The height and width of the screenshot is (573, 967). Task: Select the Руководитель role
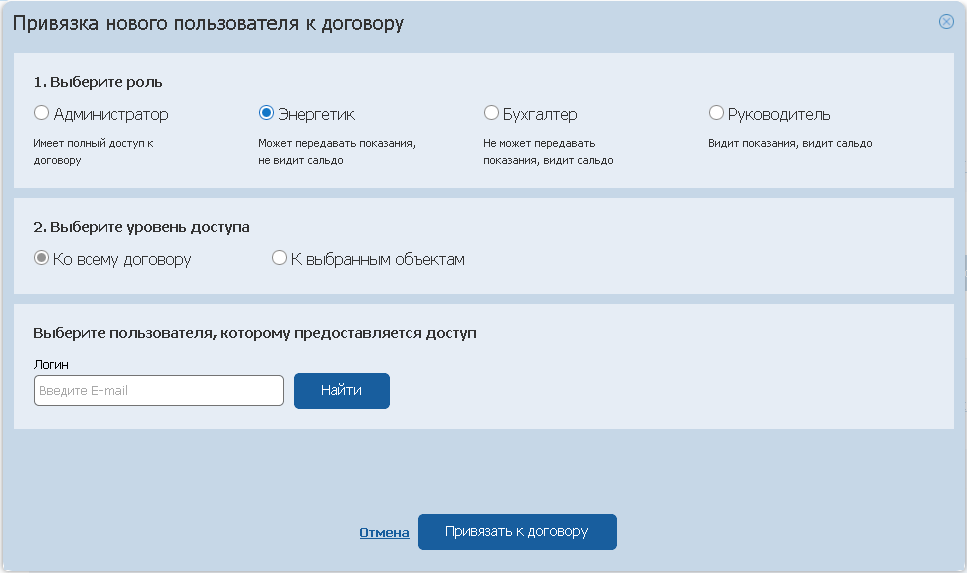click(x=716, y=113)
